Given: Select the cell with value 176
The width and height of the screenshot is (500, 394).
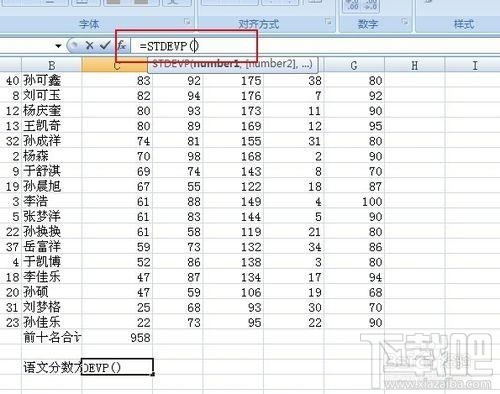Looking at the screenshot, I should pos(233,95).
